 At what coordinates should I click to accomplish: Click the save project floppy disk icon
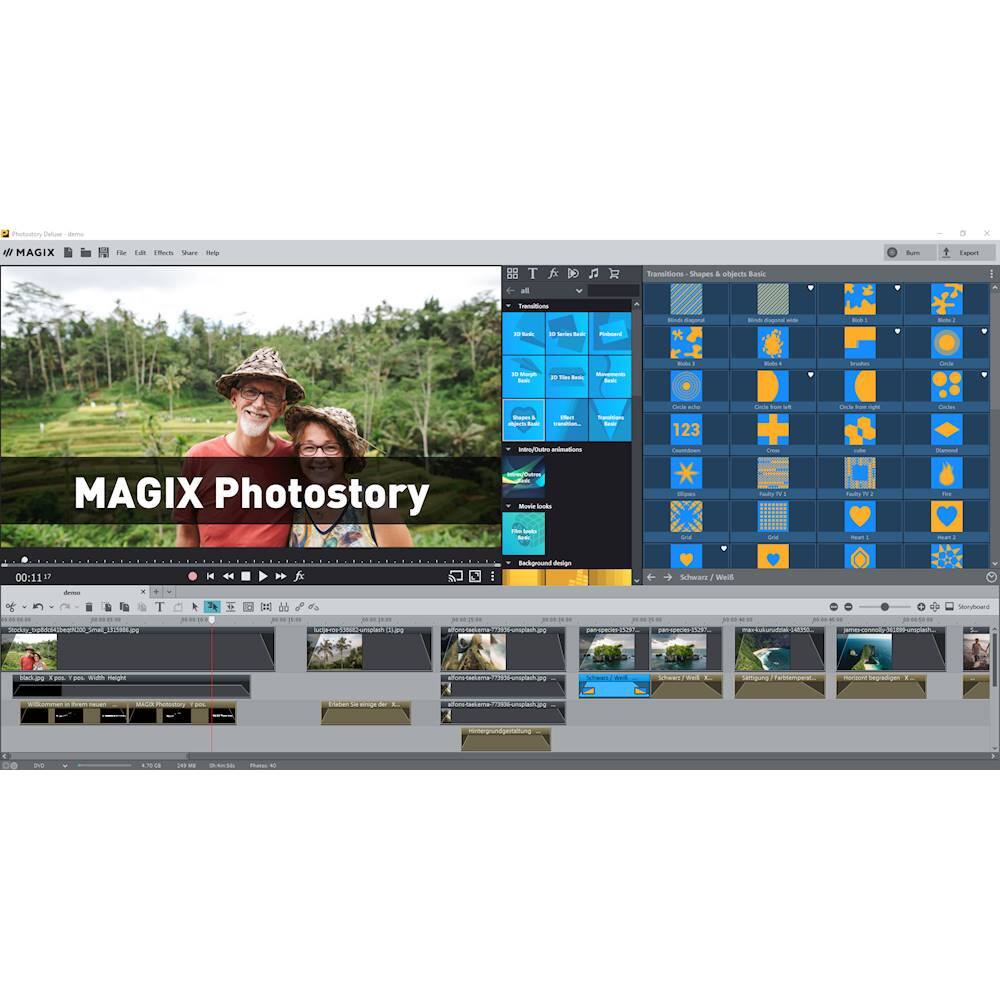pyautogui.click(x=103, y=253)
